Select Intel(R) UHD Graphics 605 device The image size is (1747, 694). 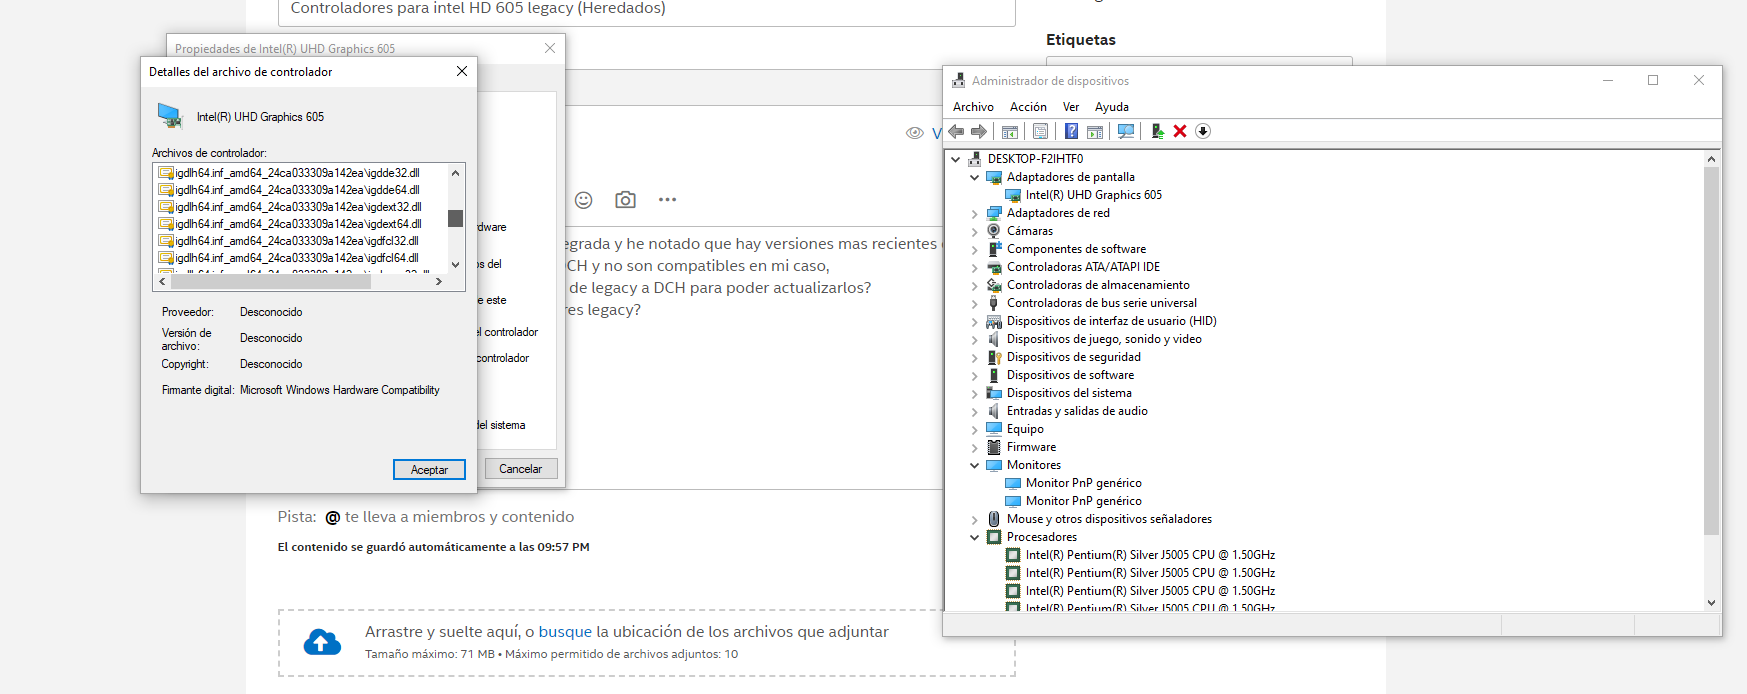tap(1093, 195)
